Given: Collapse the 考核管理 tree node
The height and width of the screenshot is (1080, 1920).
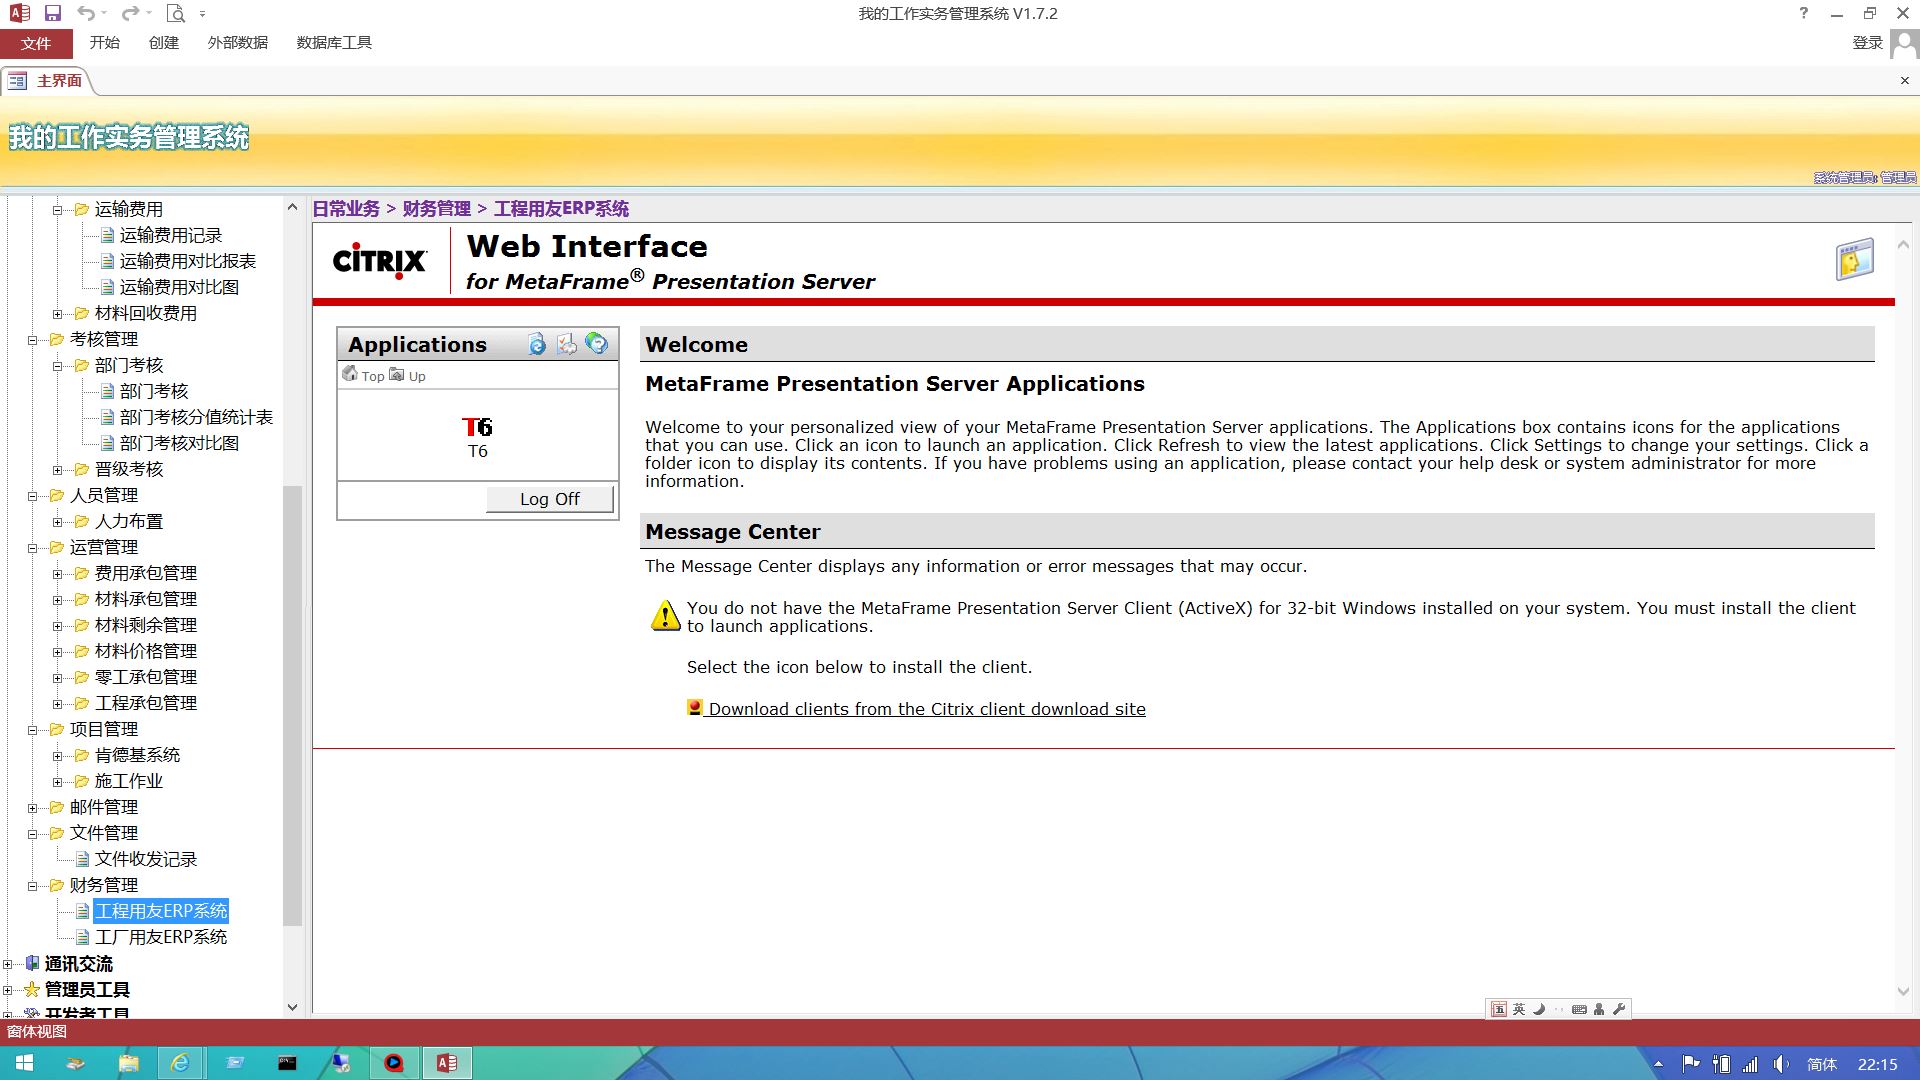Looking at the screenshot, I should tap(32, 340).
